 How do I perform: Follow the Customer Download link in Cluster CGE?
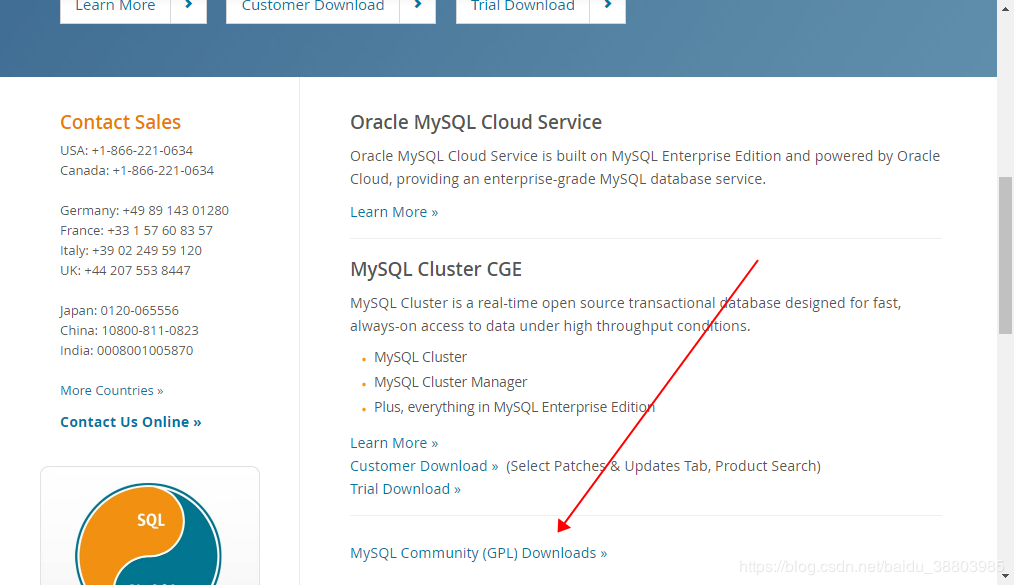424,466
